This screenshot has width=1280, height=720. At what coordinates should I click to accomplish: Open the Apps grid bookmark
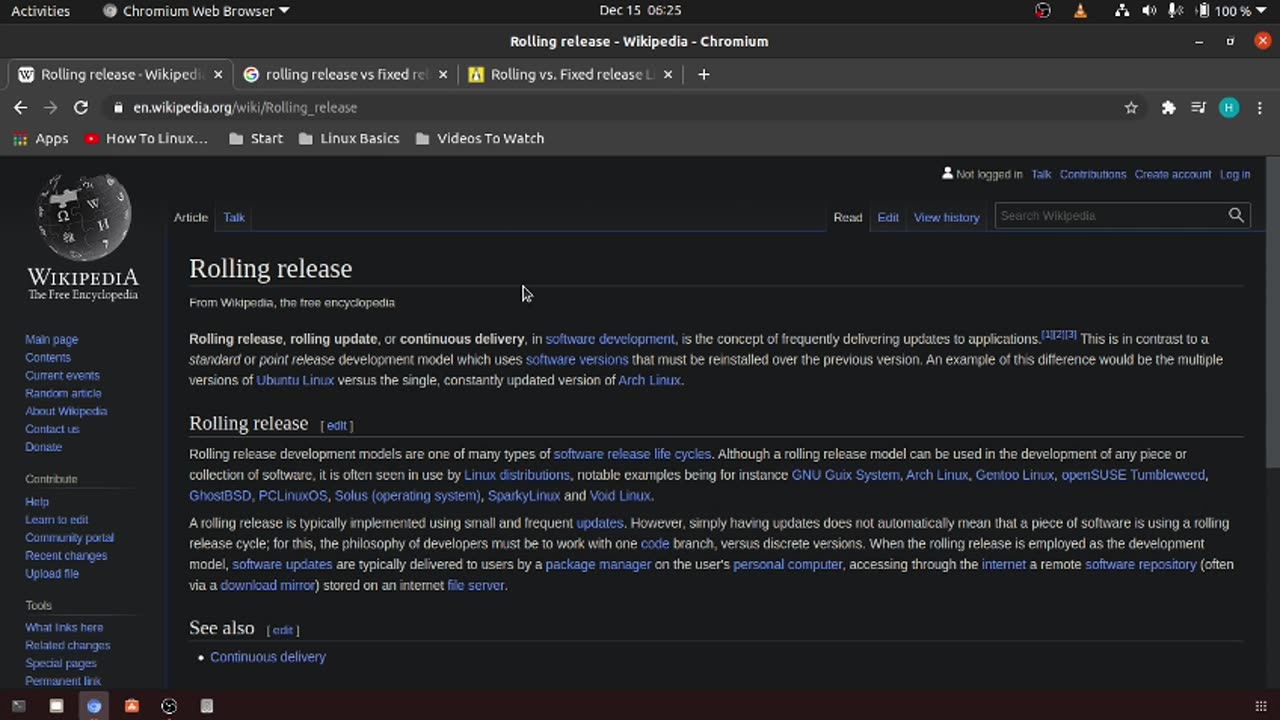41,138
